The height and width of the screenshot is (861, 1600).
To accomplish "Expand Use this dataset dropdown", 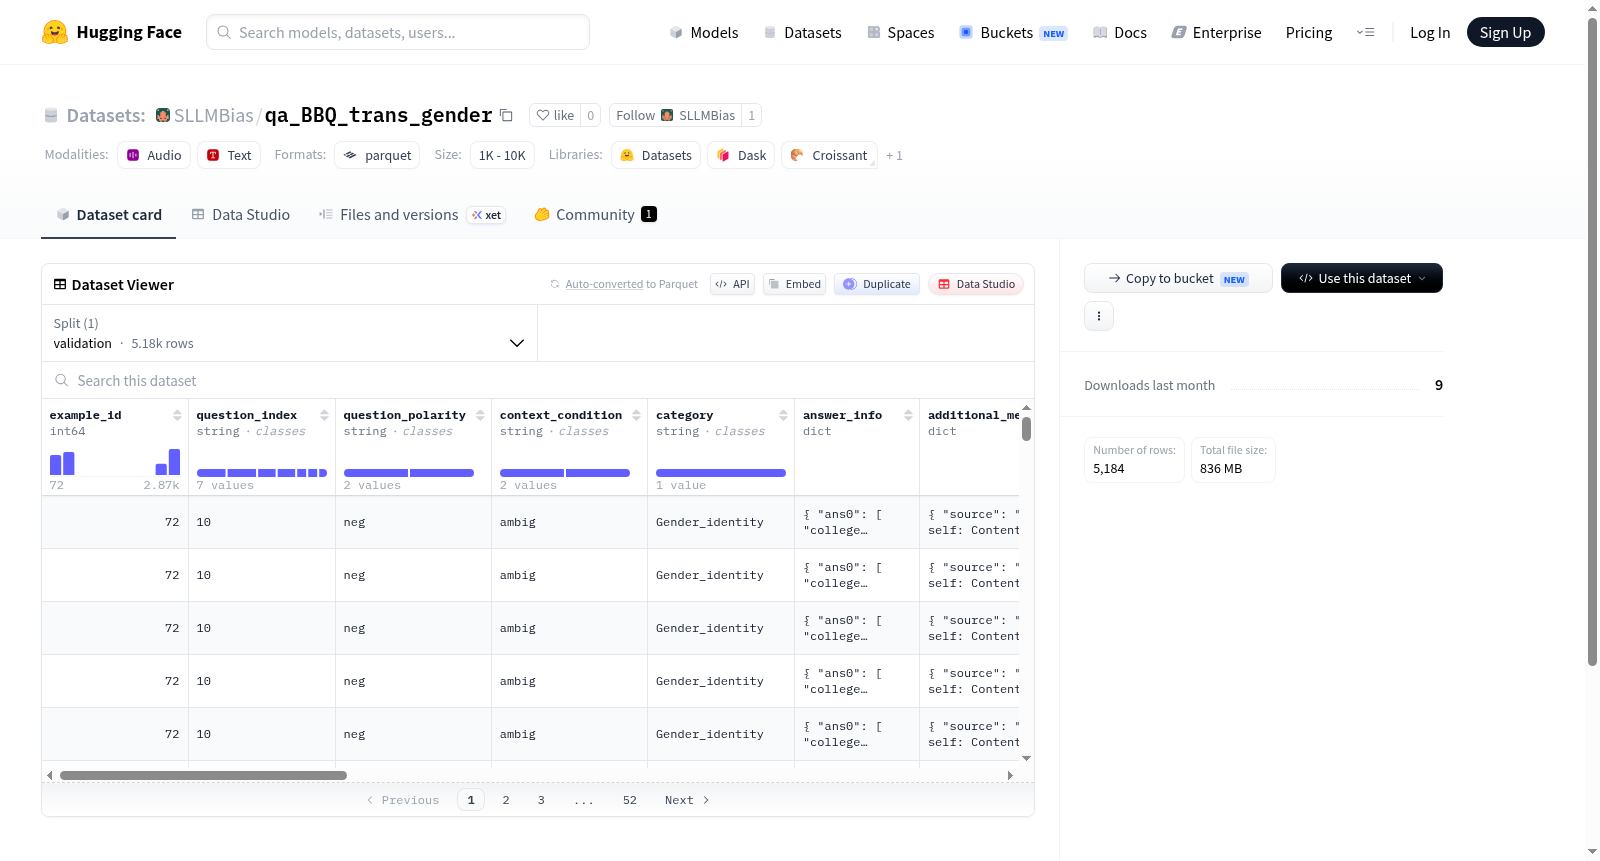I will pos(1362,278).
